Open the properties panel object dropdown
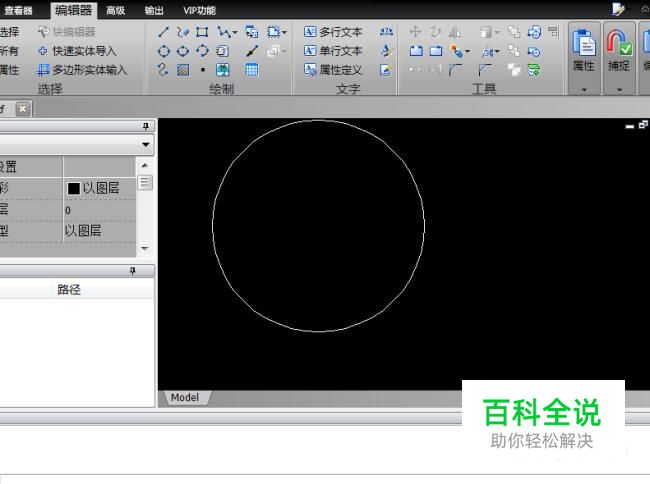Viewport: 650px width, 484px height. 146,145
